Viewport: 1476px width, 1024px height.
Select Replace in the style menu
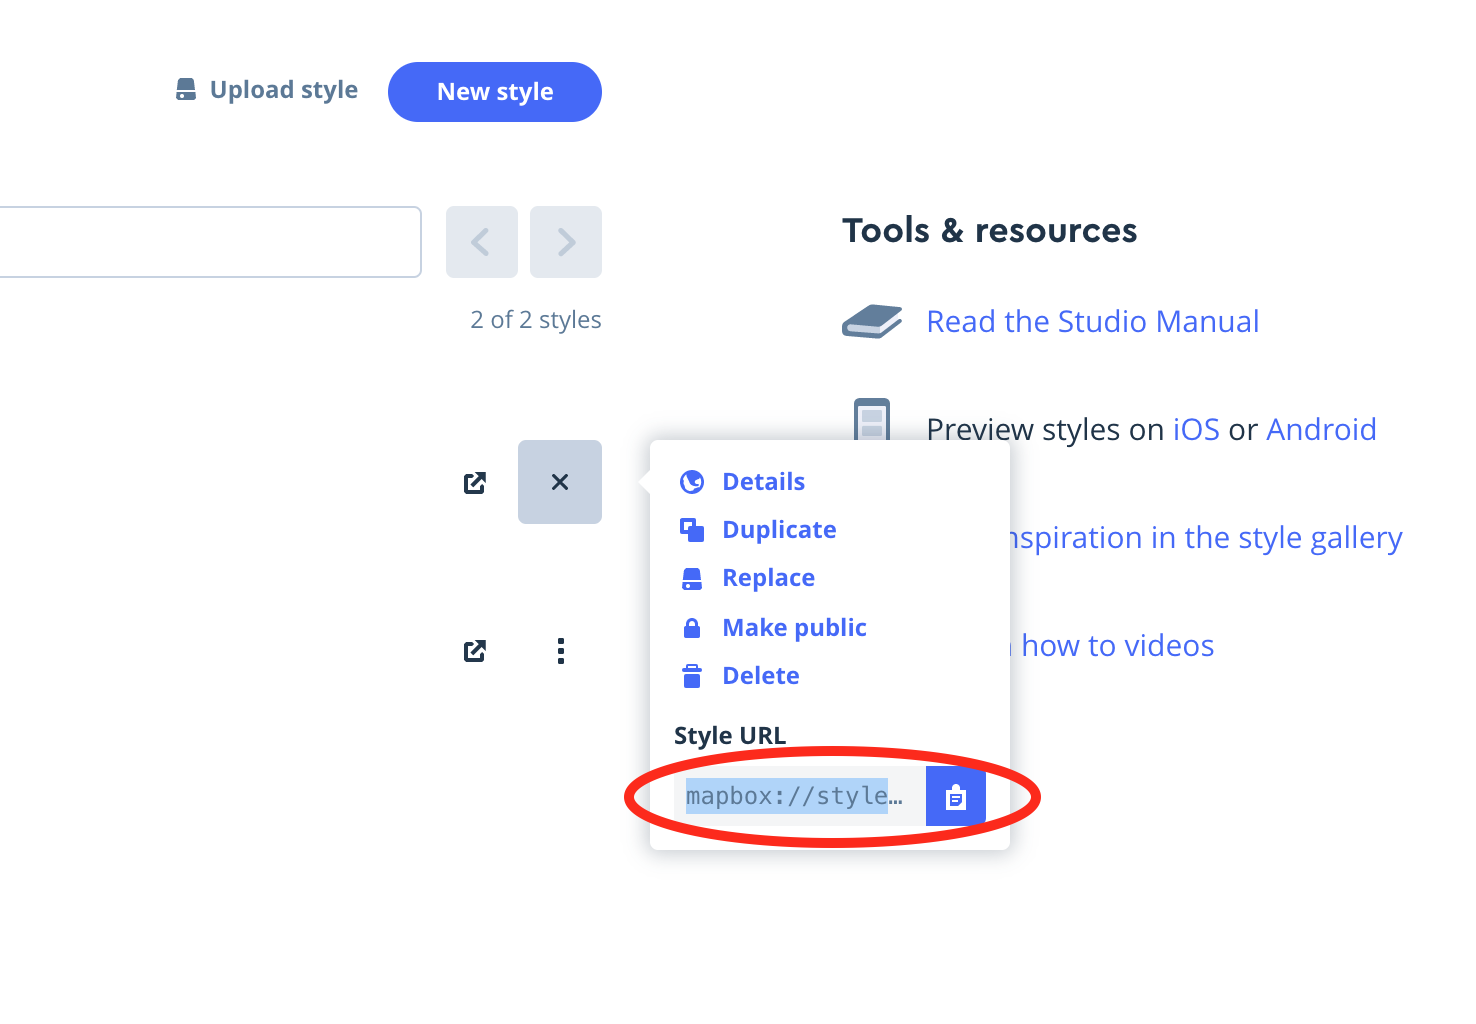(x=768, y=578)
